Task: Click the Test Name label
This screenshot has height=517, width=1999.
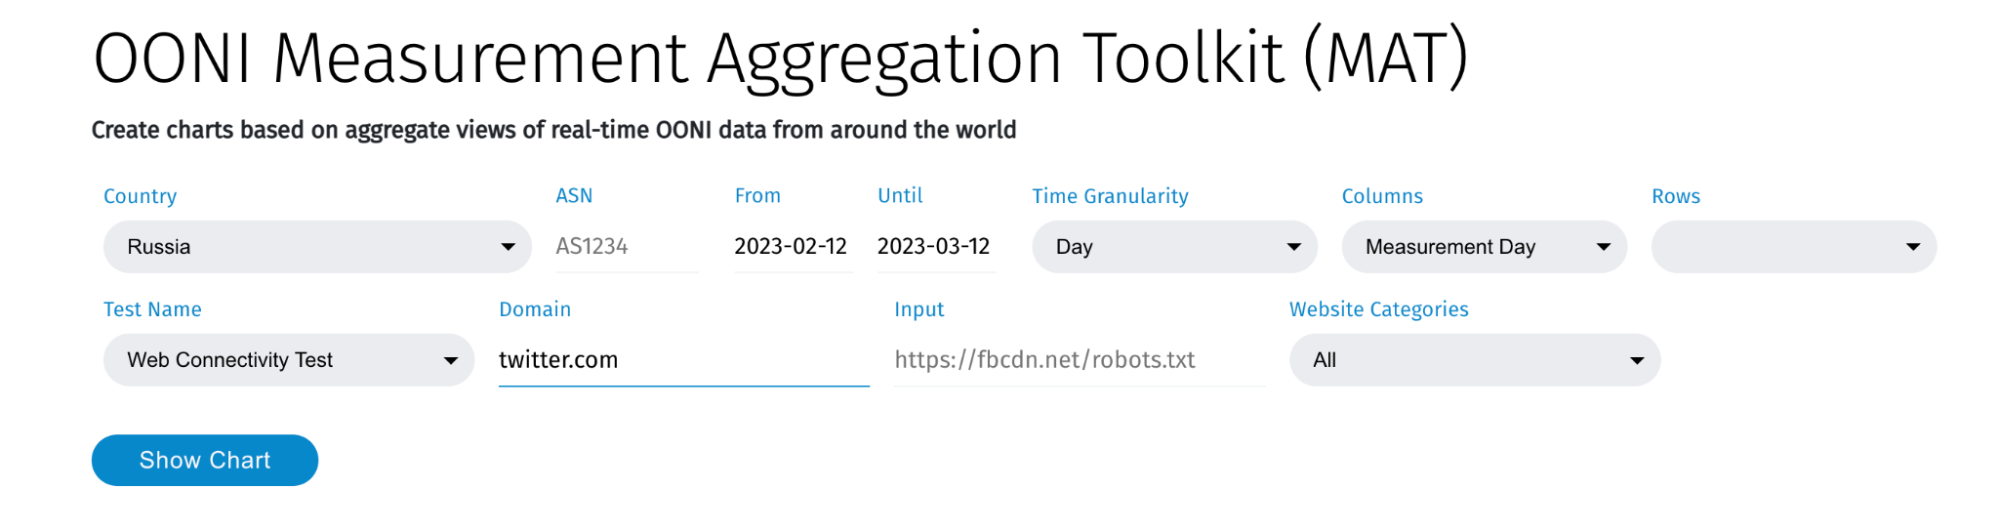Action: point(152,309)
